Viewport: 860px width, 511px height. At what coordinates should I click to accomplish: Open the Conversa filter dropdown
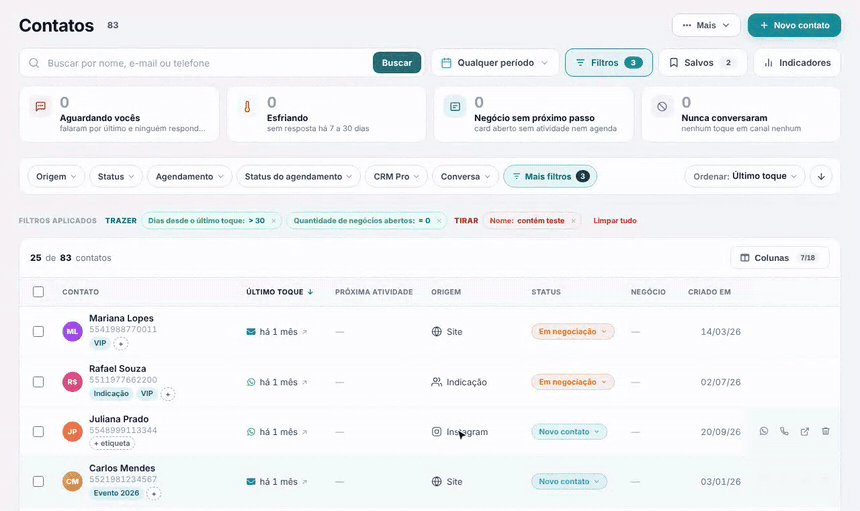(x=465, y=177)
